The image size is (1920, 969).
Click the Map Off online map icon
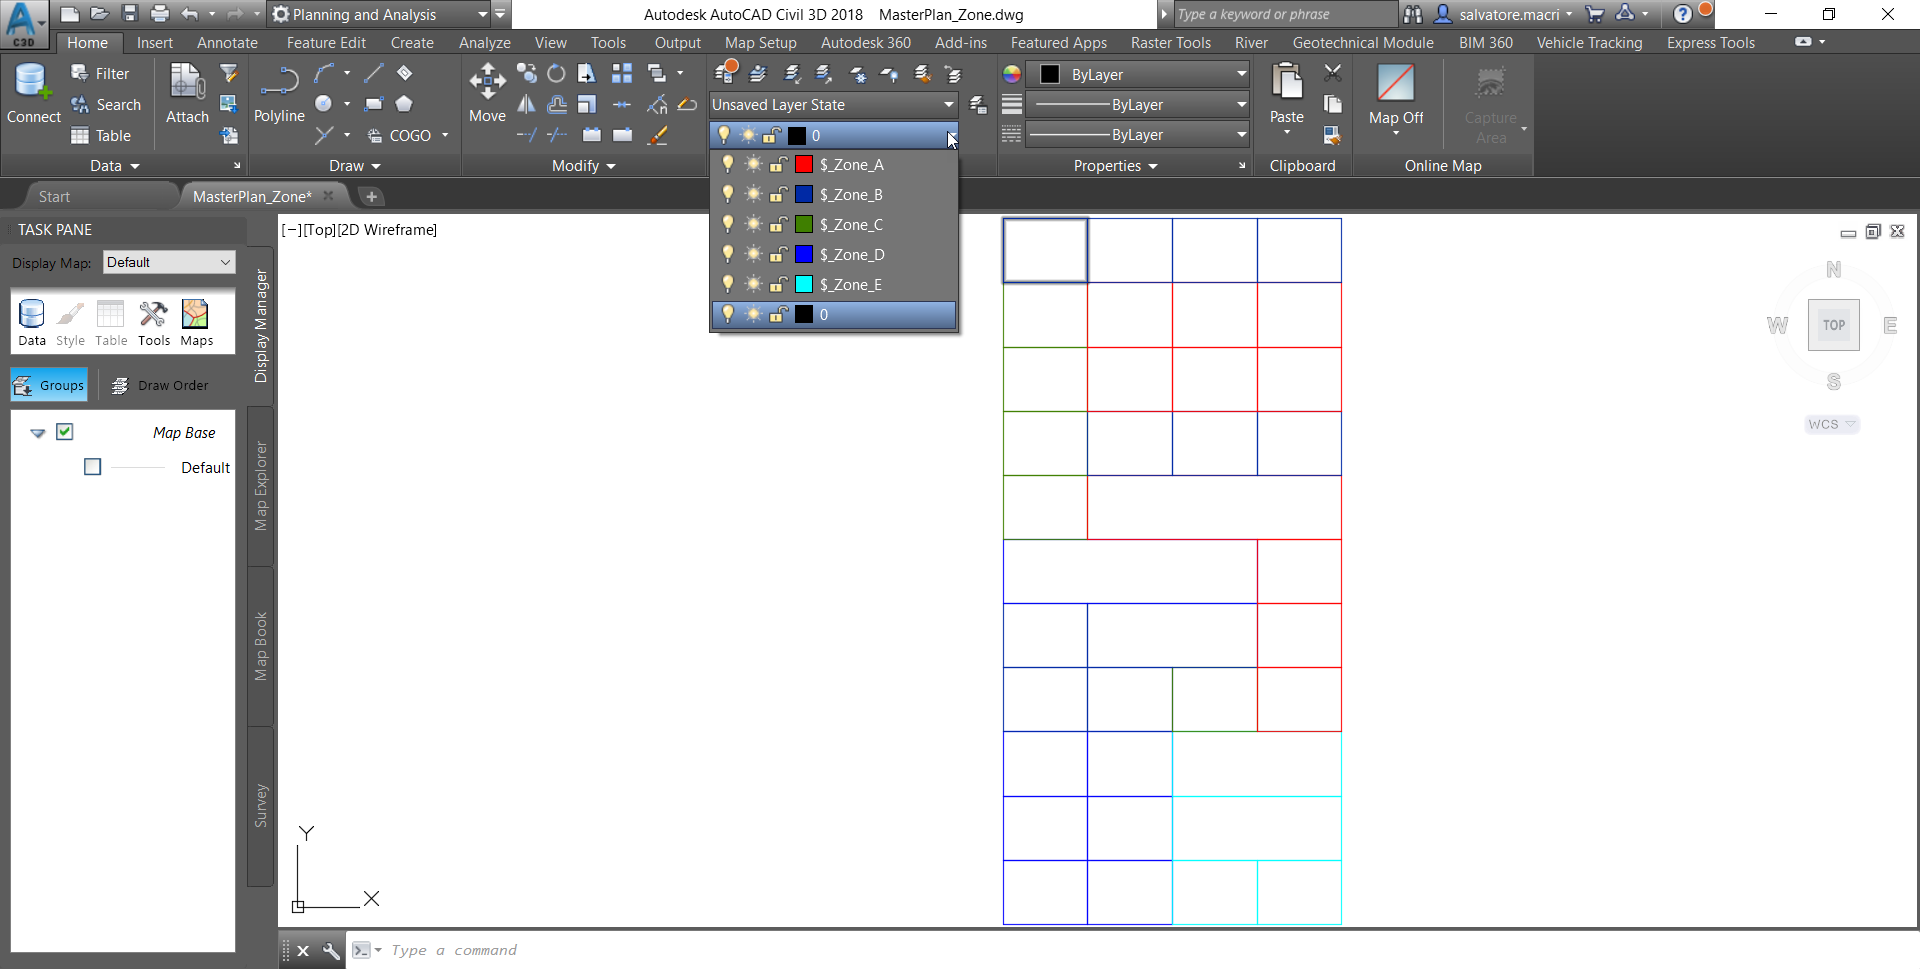point(1395,84)
